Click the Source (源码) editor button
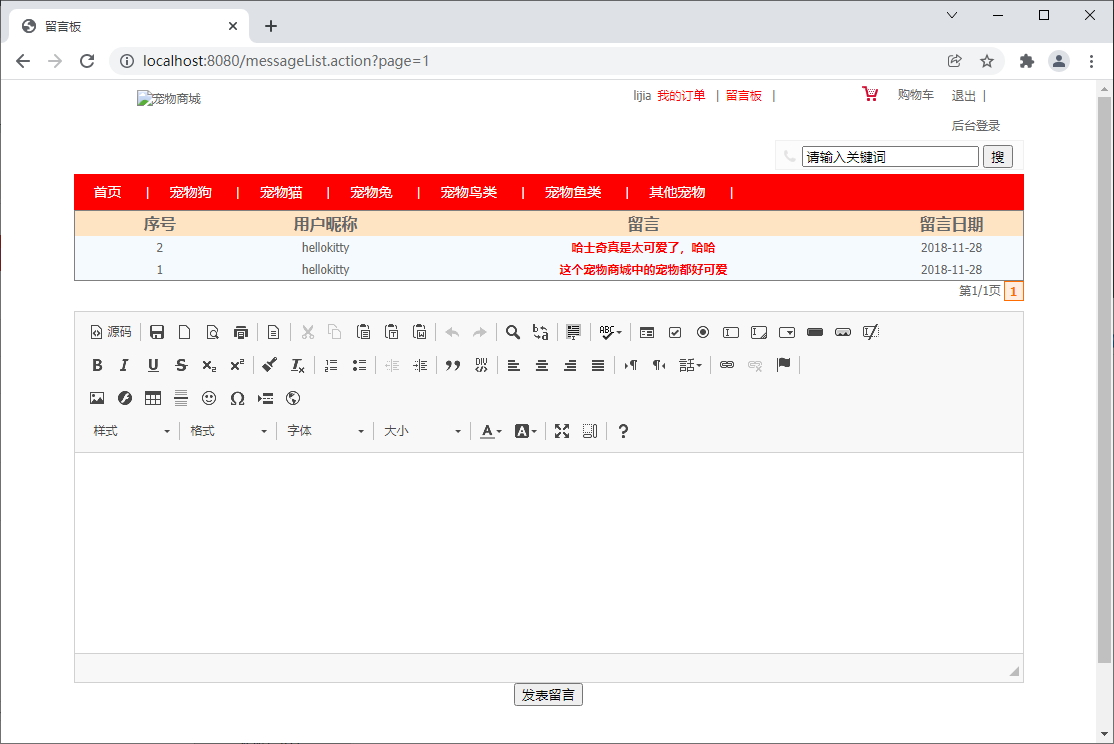 pos(111,332)
